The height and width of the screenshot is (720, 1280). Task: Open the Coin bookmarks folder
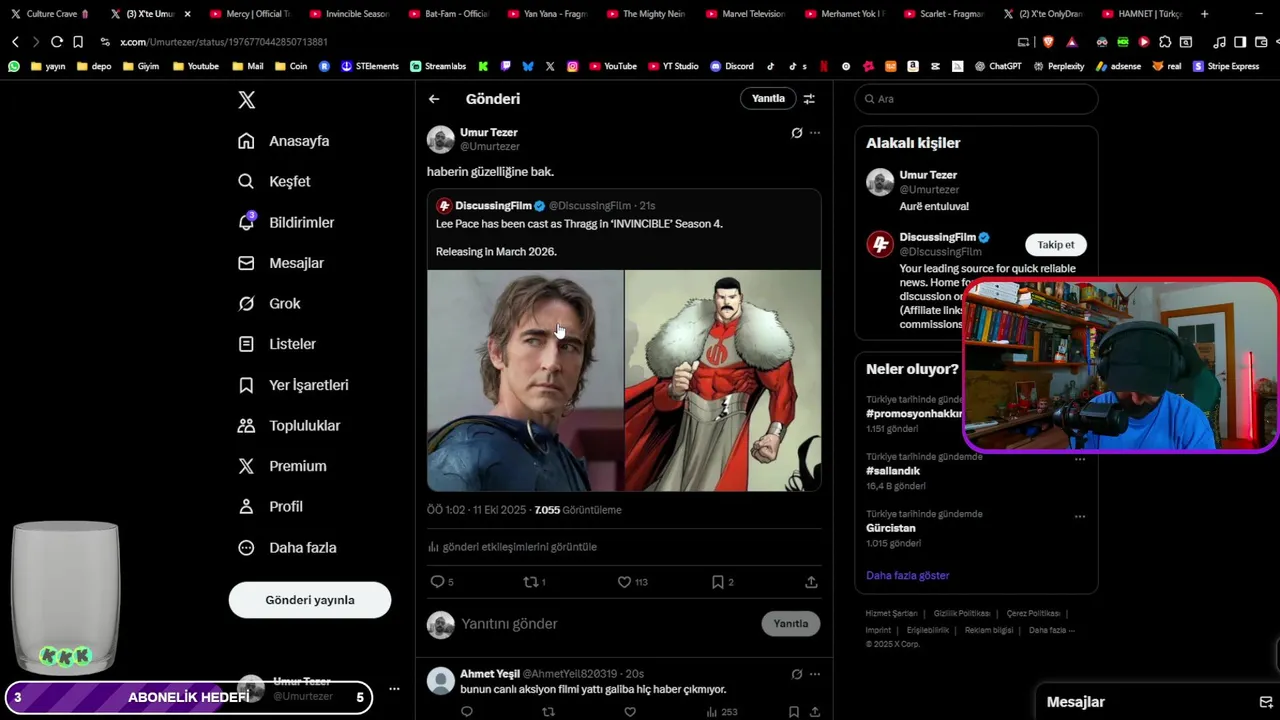tap(291, 66)
